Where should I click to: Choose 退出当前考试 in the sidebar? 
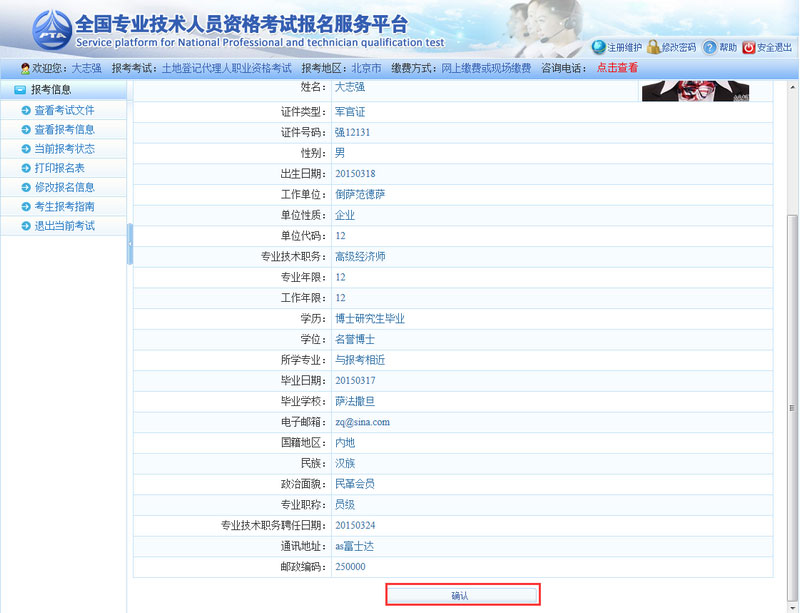(64, 226)
